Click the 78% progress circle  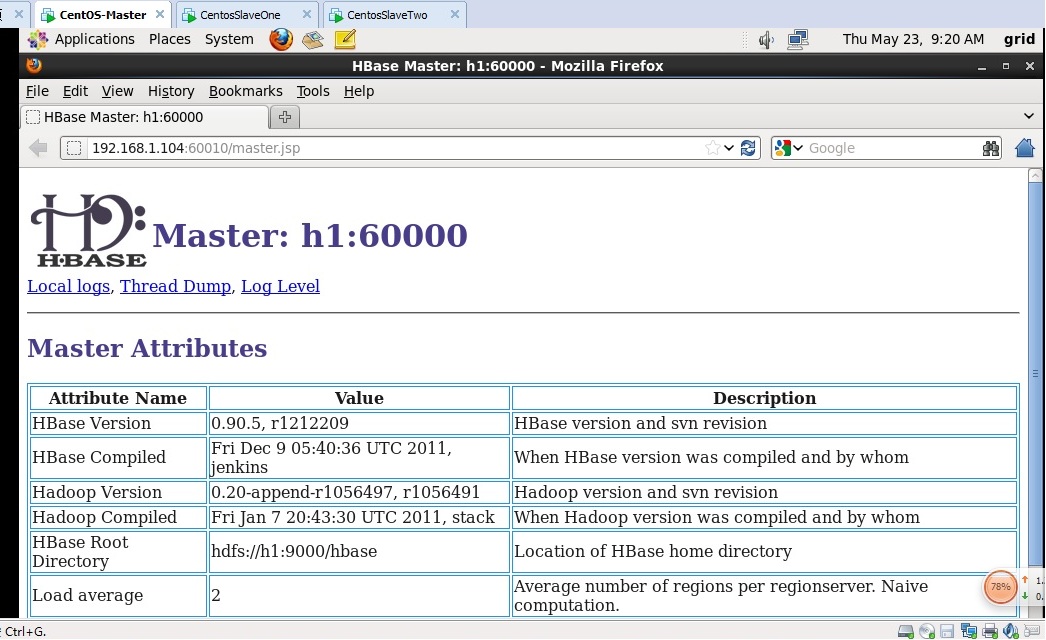pyautogui.click(x=1000, y=588)
